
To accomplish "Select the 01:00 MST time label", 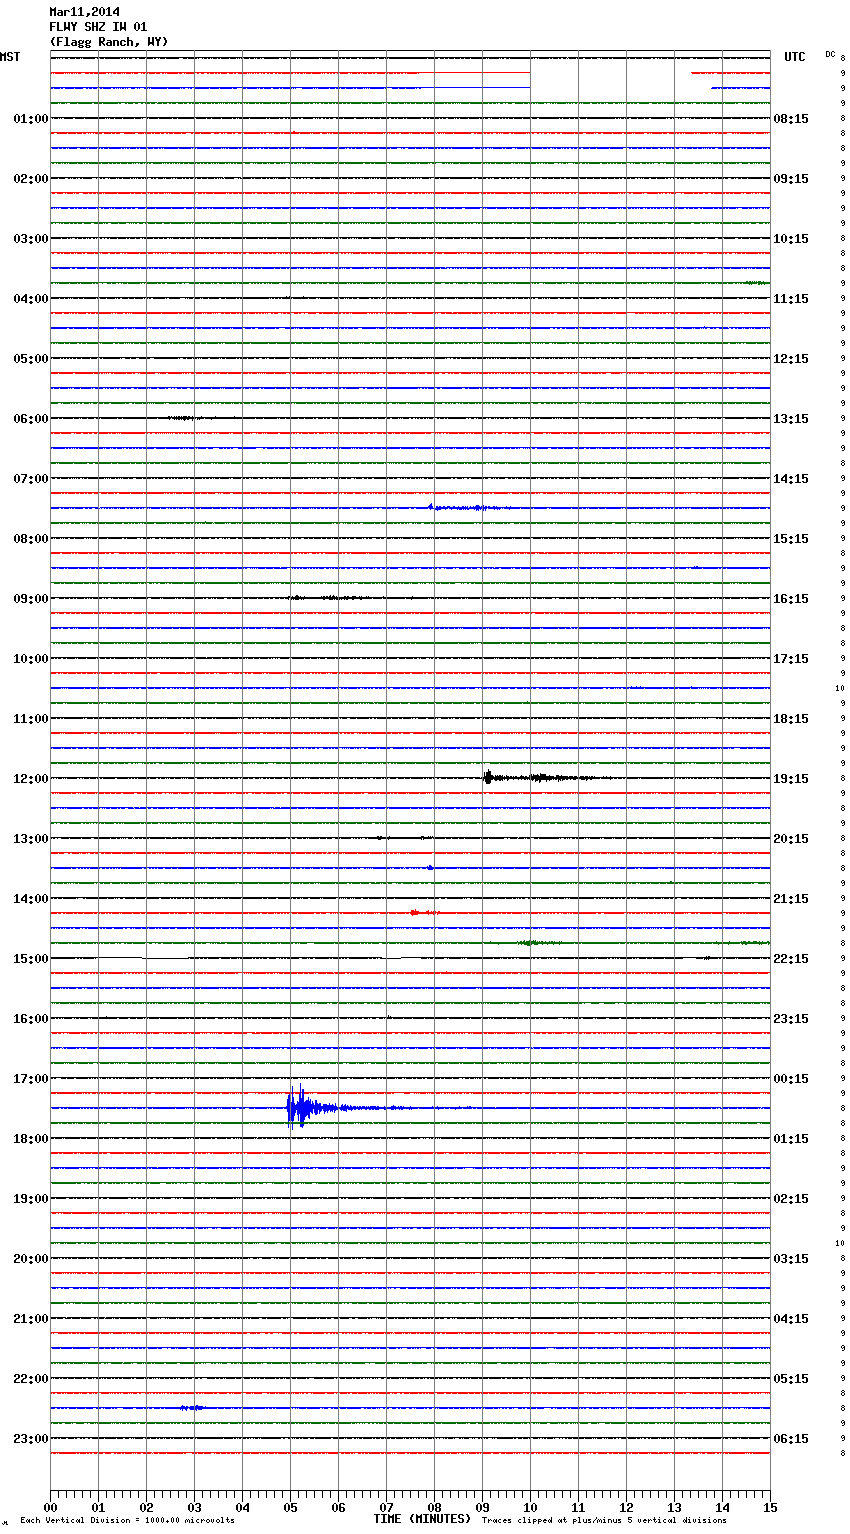I will point(31,119).
